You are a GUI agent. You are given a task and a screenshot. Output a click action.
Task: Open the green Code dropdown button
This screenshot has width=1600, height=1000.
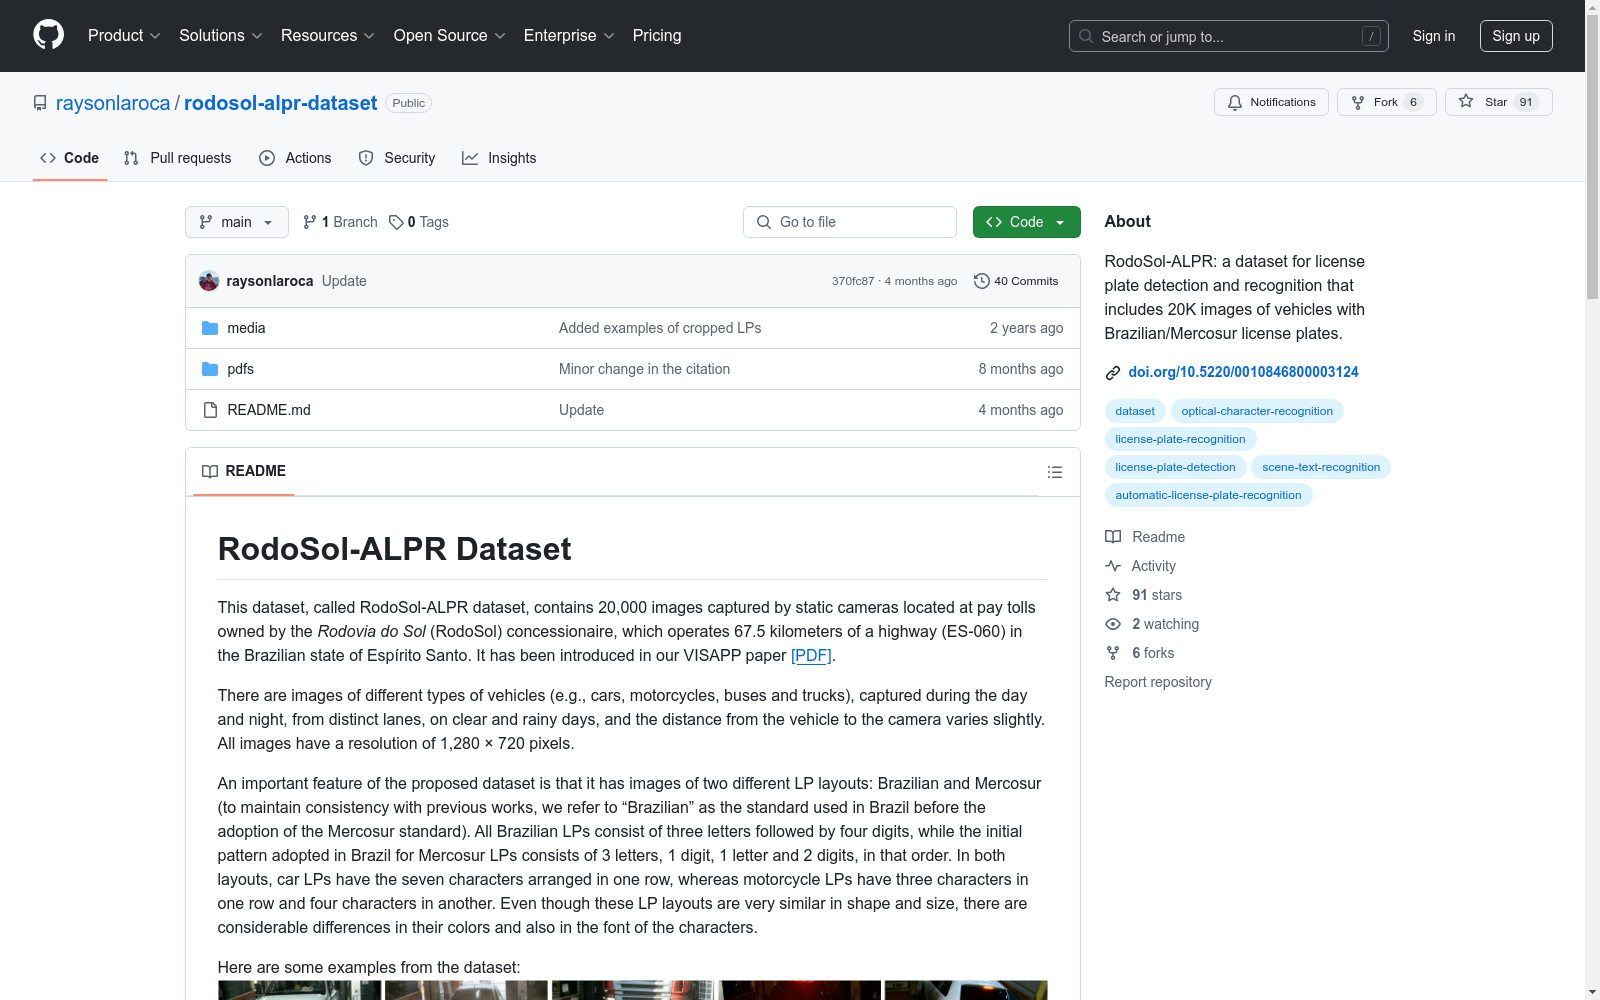click(1027, 222)
